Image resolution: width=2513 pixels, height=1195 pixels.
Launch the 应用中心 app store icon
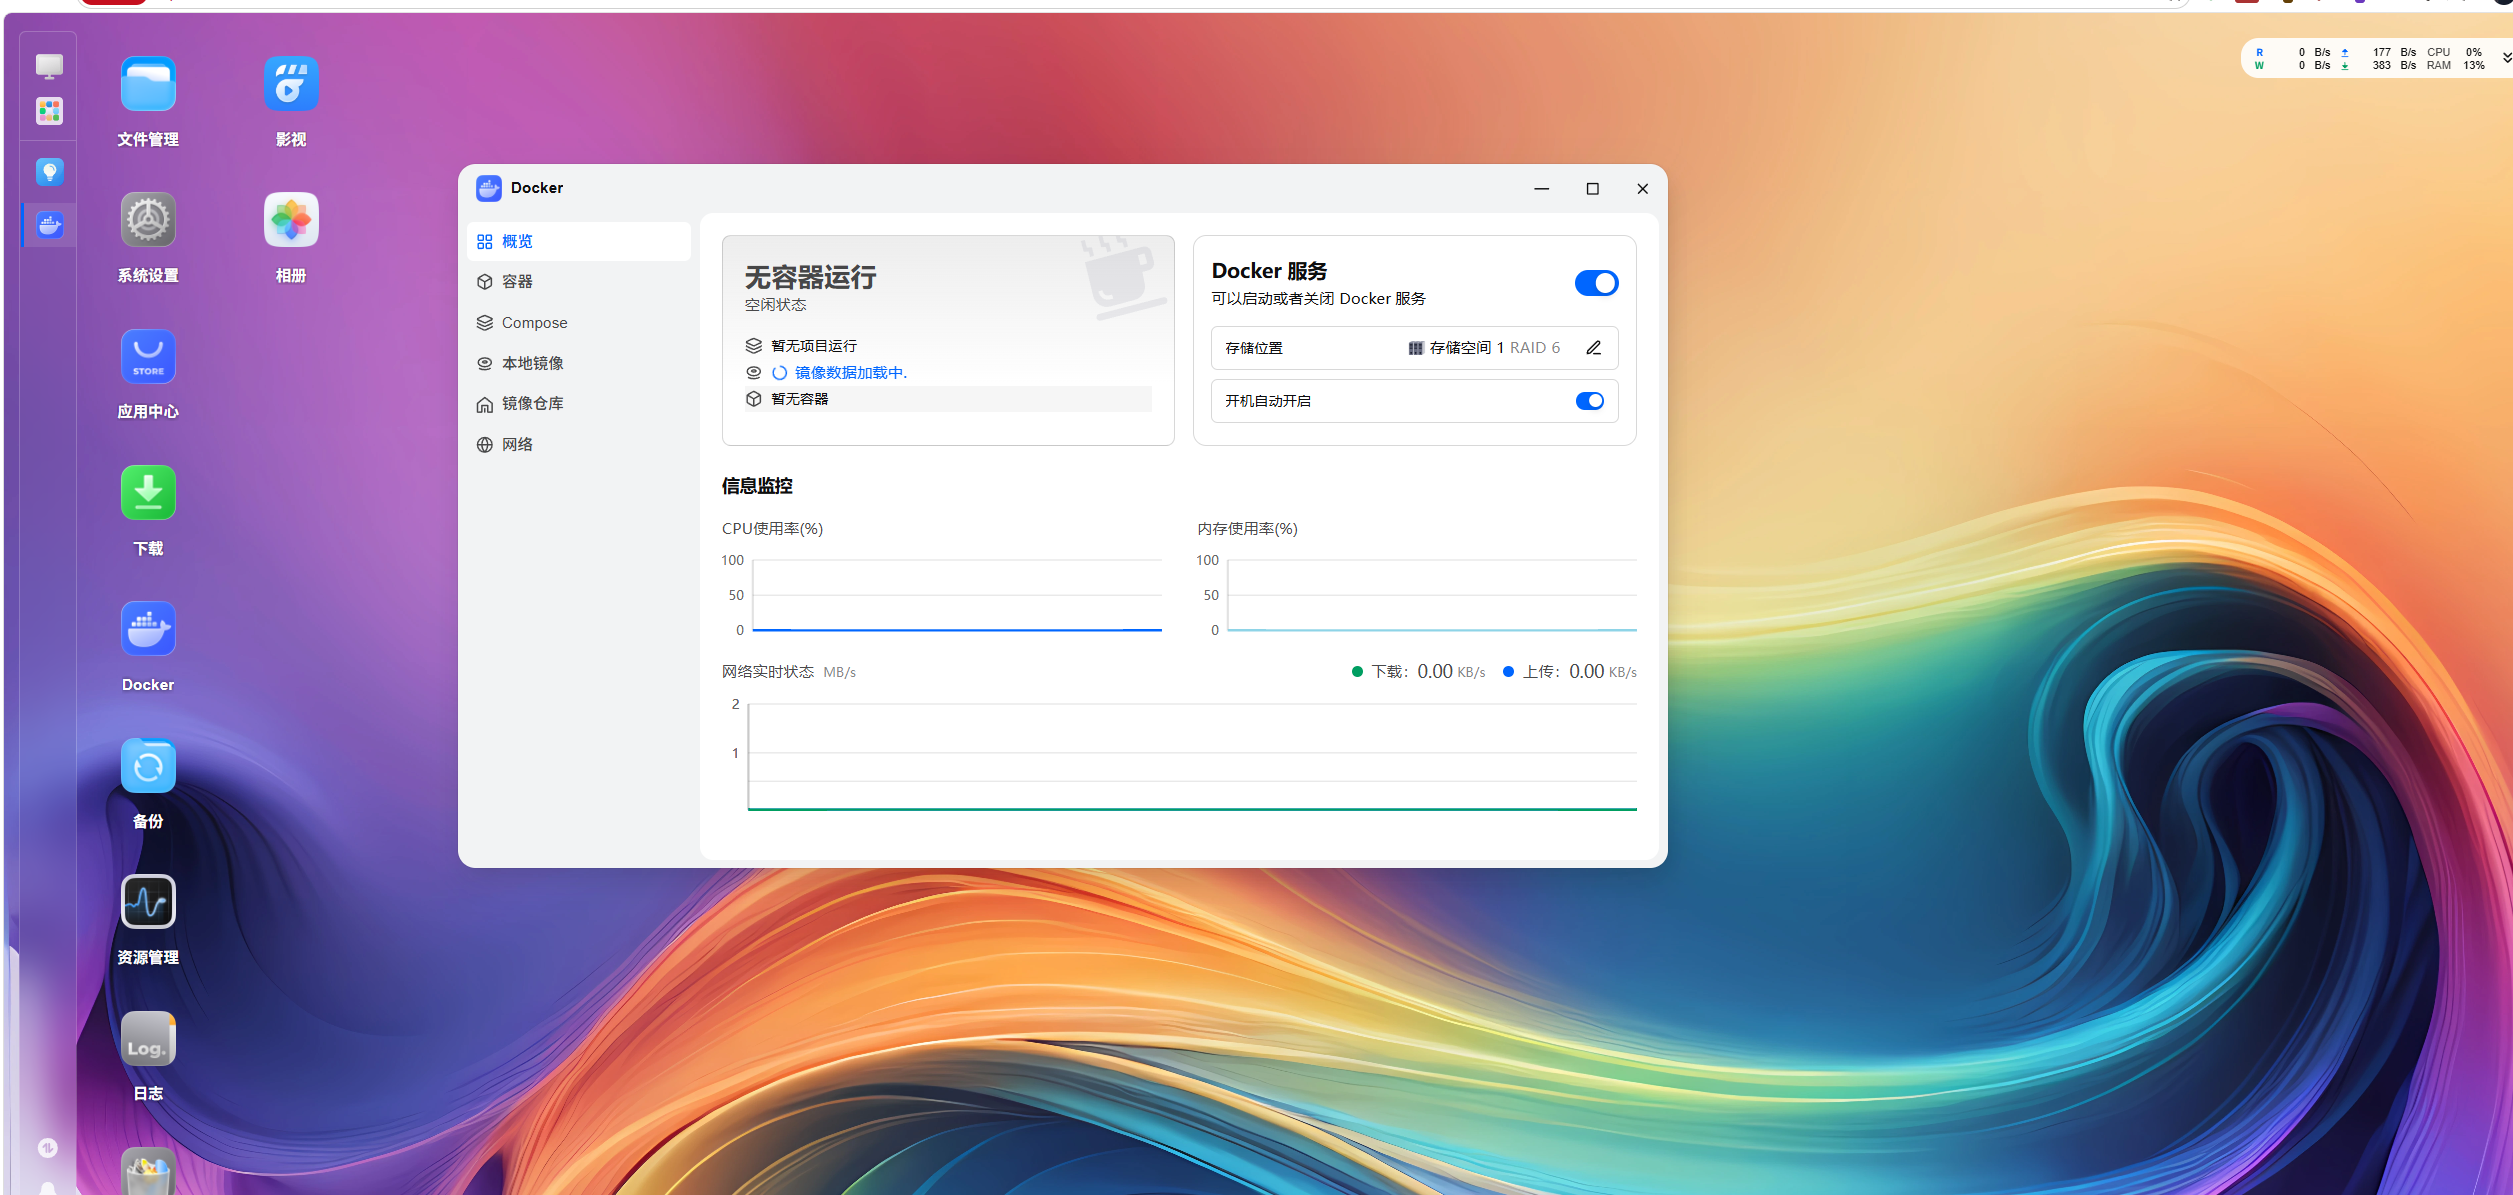(x=148, y=357)
